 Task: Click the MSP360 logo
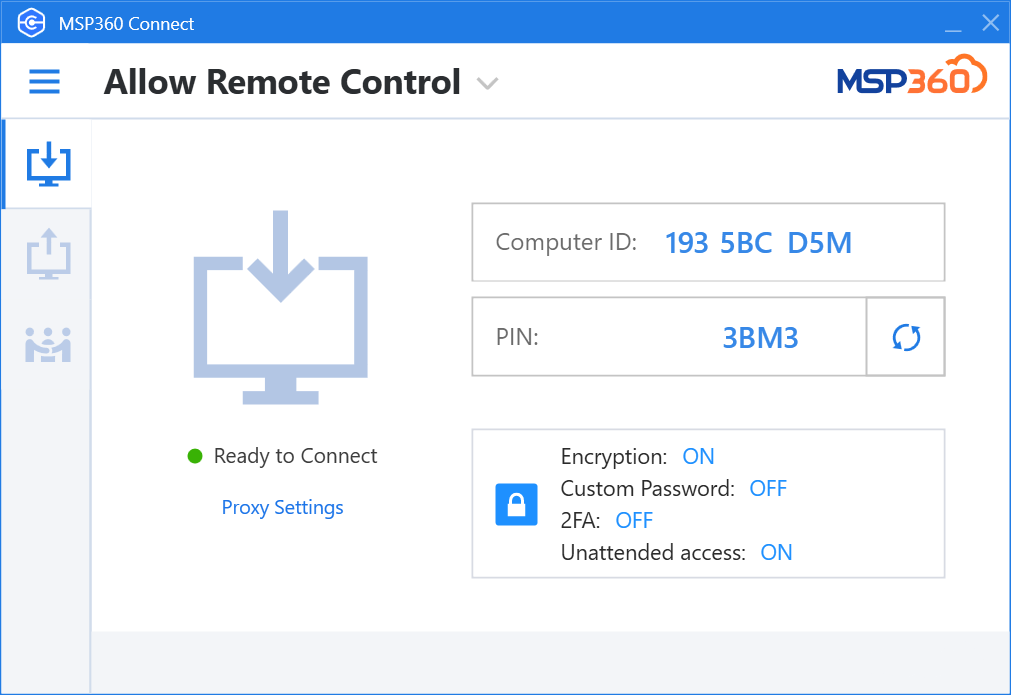click(910, 80)
